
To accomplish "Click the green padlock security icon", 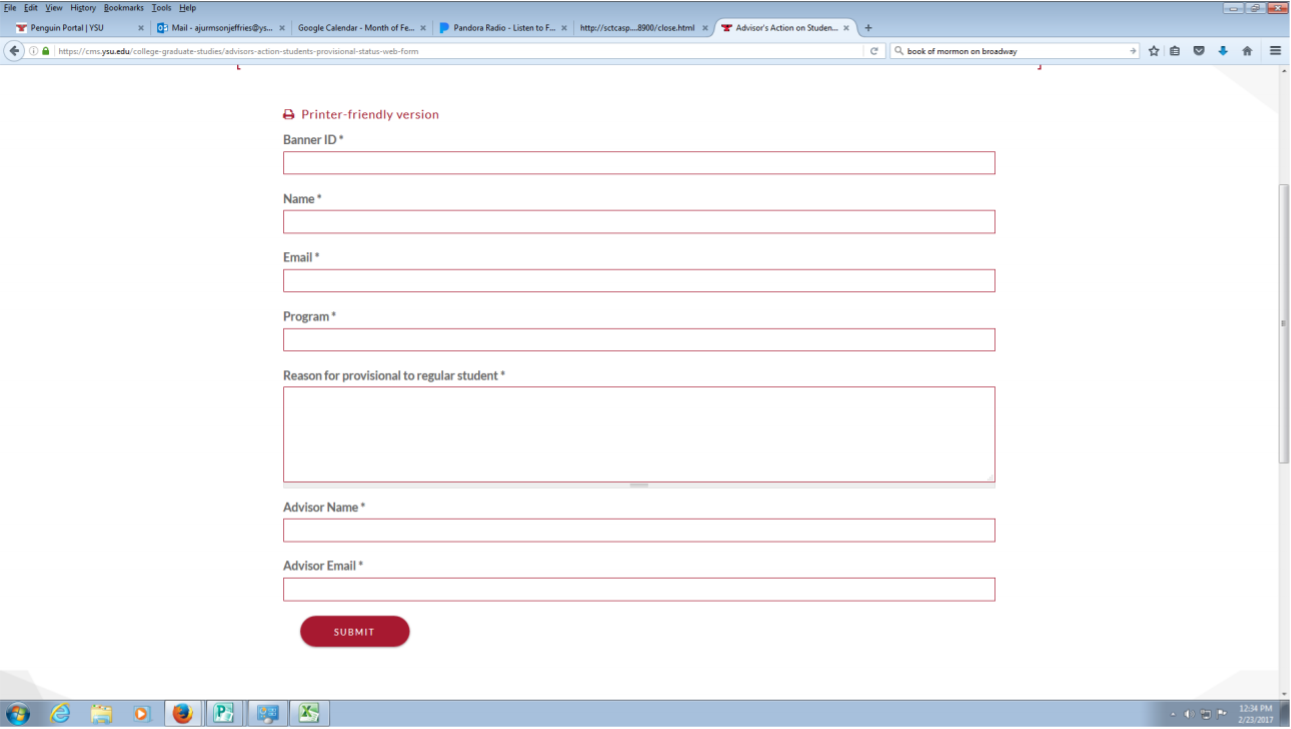I will pos(46,51).
